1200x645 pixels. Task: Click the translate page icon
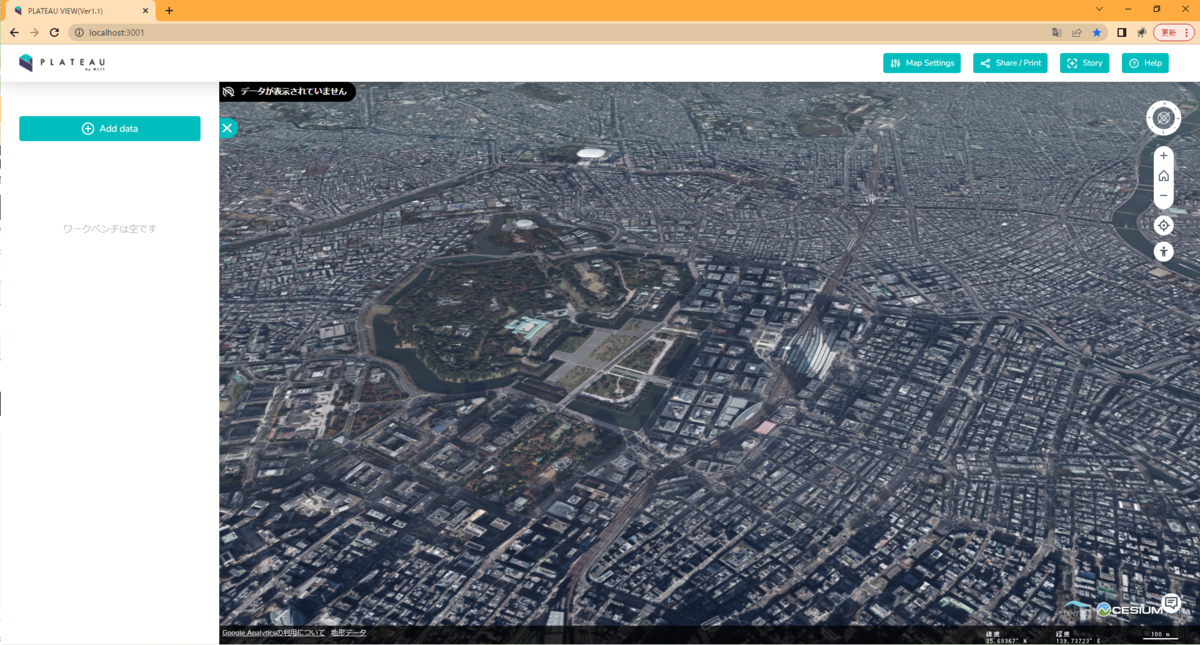(1056, 32)
